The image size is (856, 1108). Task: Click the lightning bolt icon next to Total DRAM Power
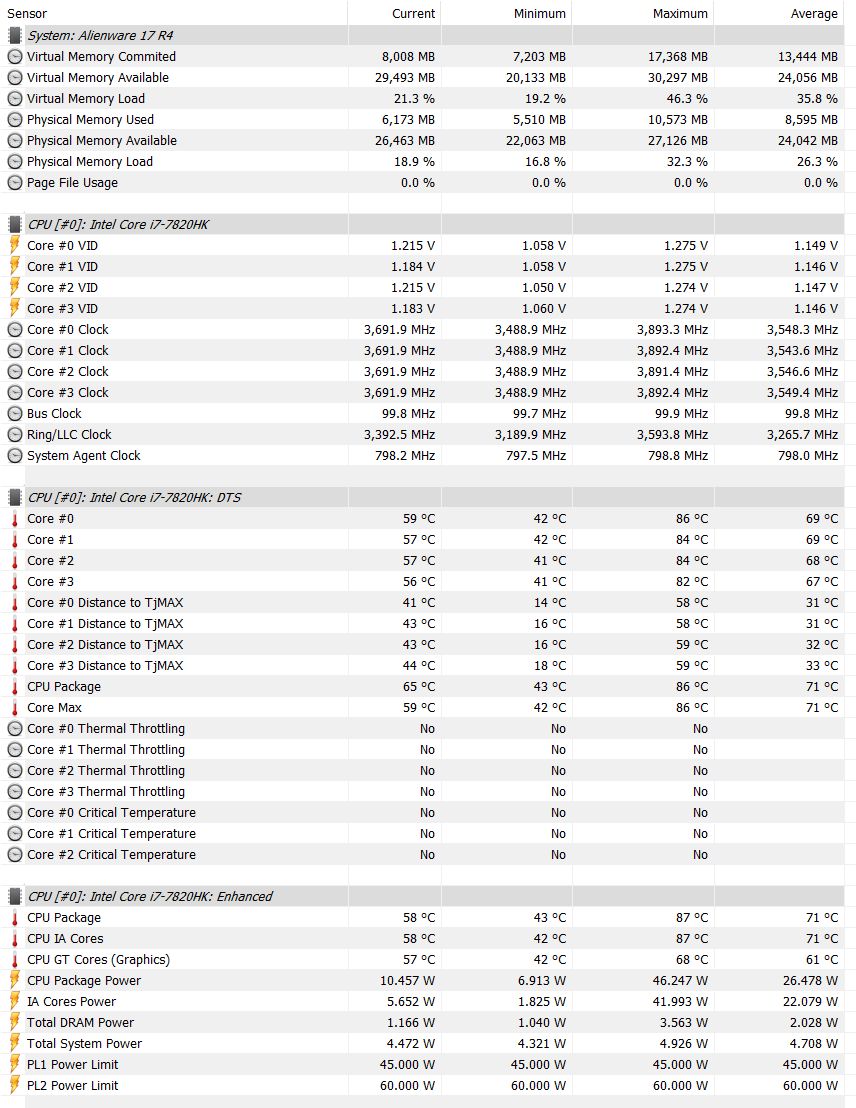click(14, 1023)
